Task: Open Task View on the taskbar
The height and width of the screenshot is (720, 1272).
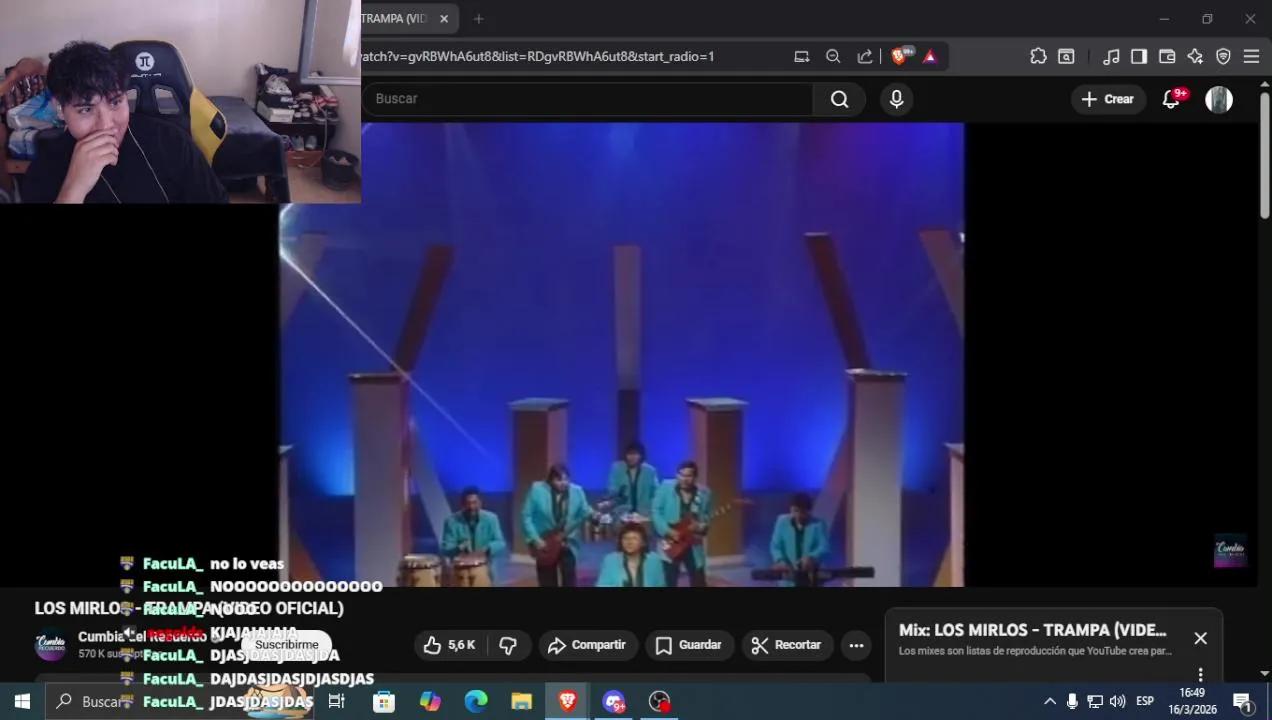Action: 337,701
